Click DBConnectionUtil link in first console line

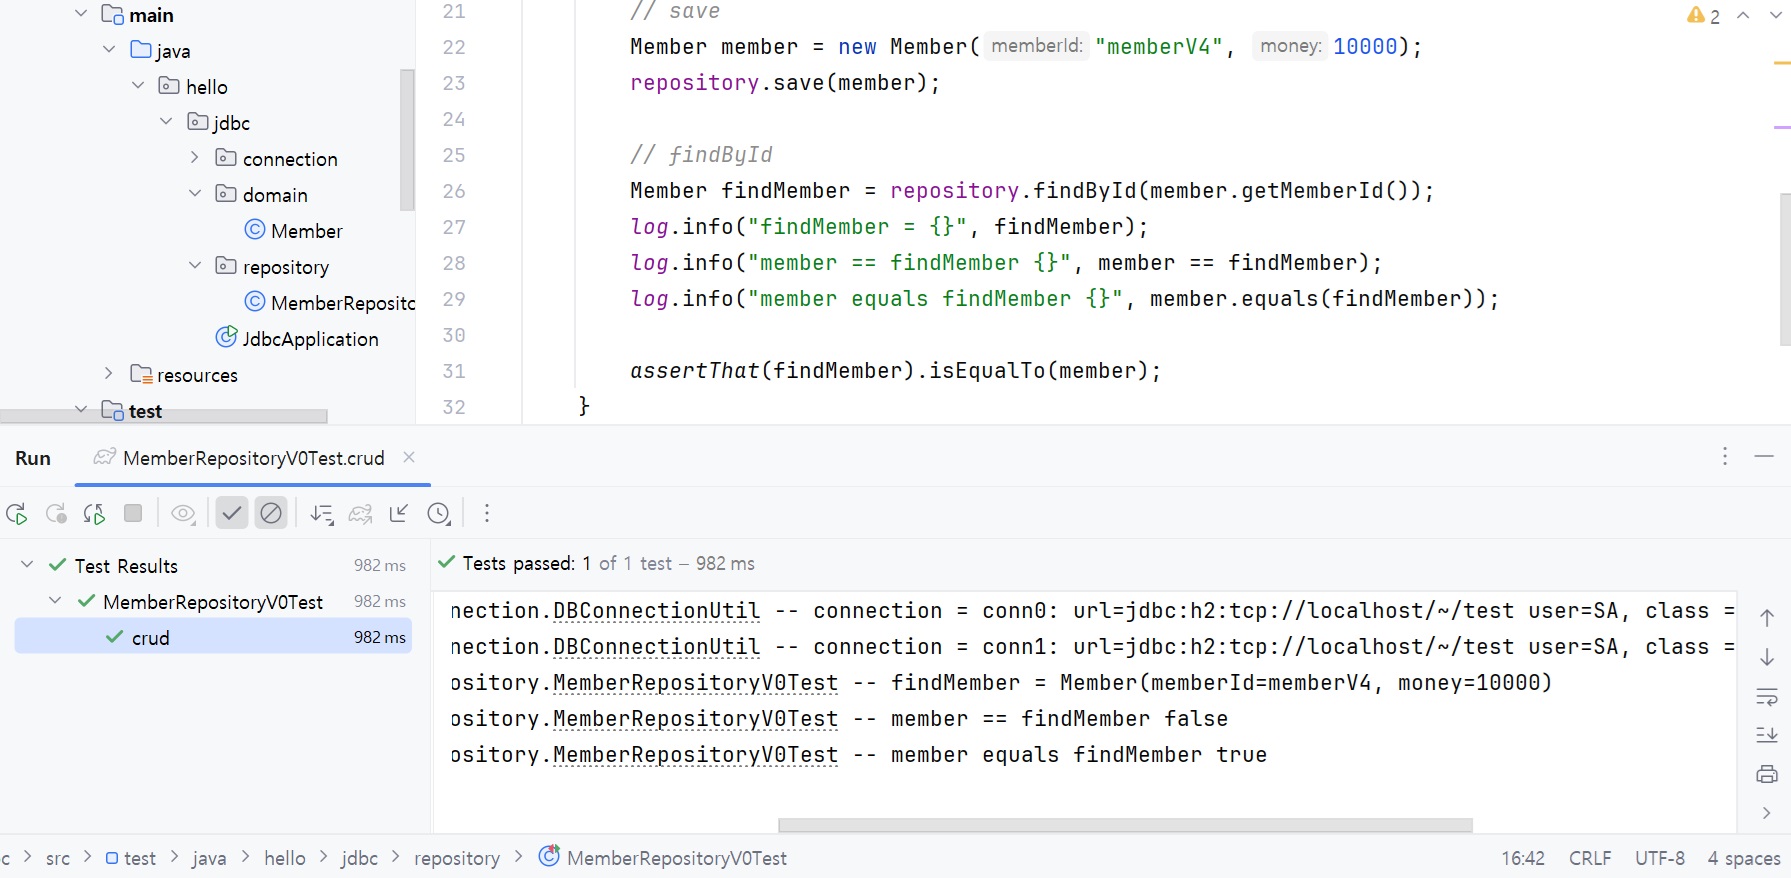click(x=656, y=611)
